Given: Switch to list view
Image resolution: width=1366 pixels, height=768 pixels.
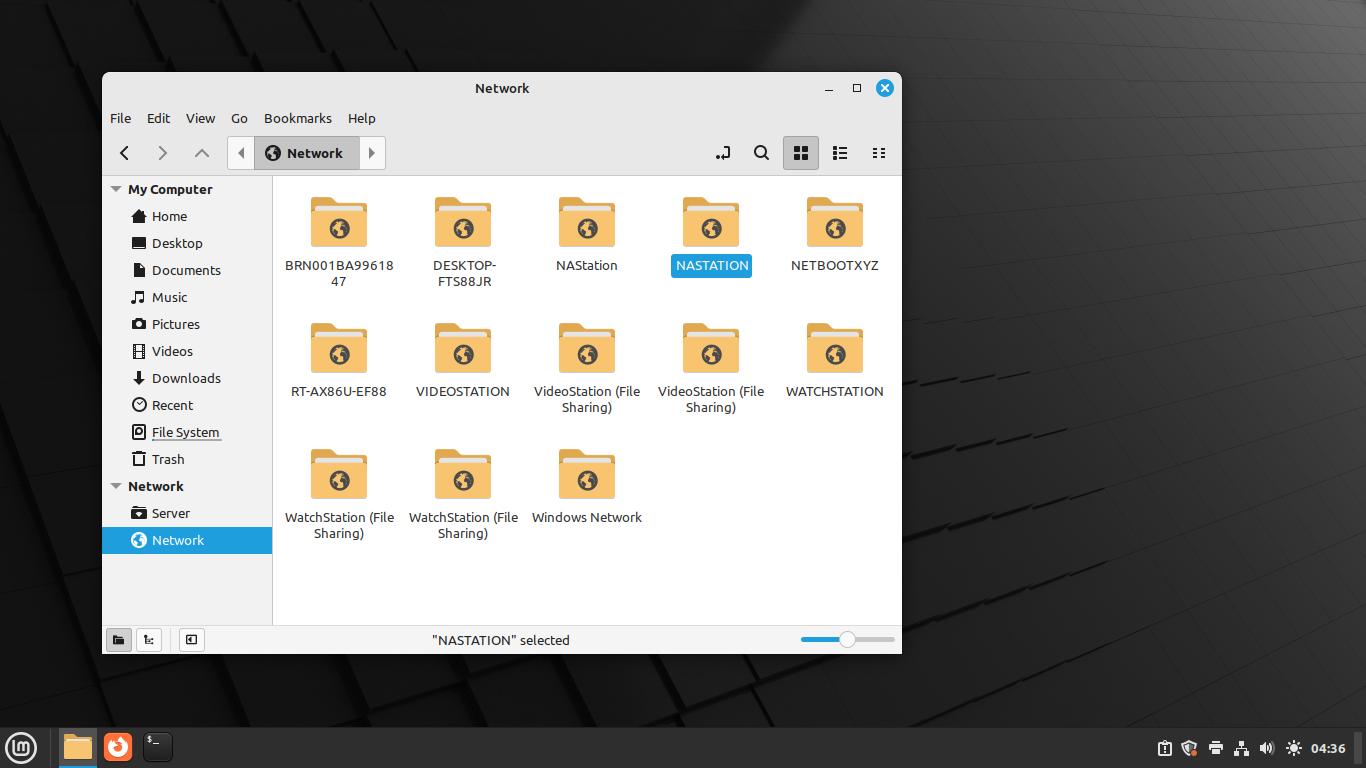Looking at the screenshot, I should point(840,153).
